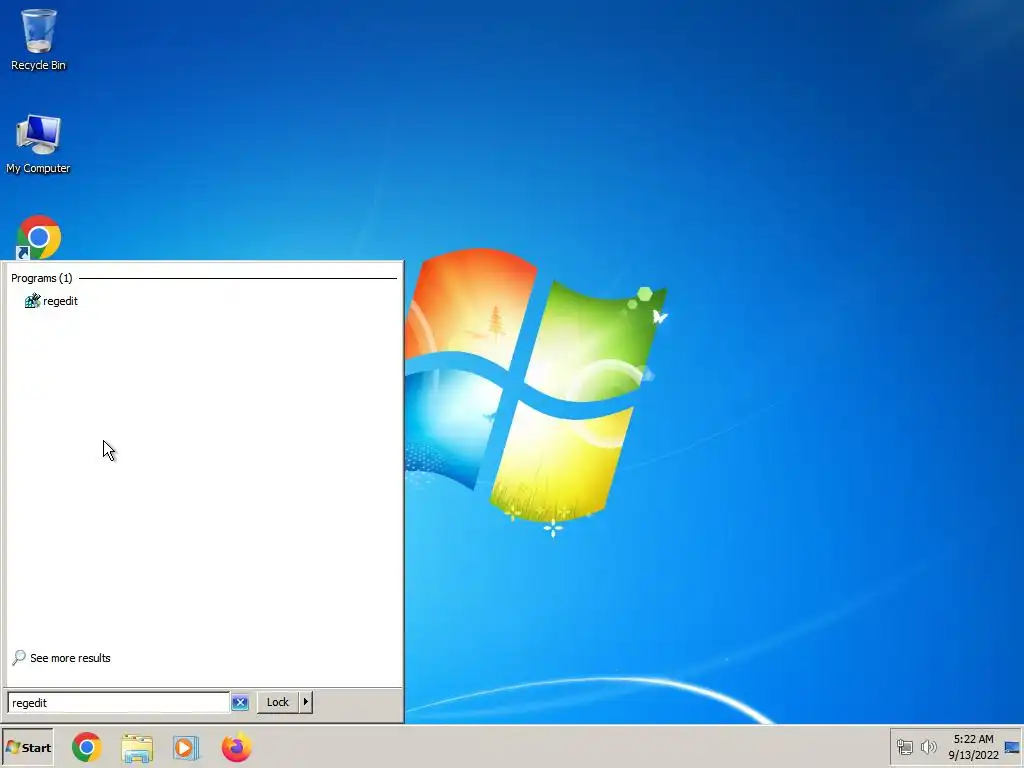Click the Lock button
The image size is (1024, 768).
[x=278, y=702]
